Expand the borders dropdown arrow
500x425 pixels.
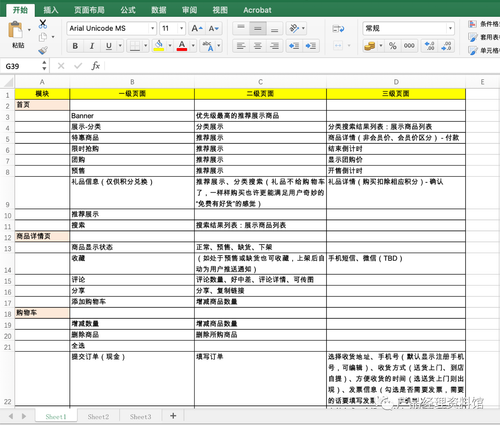(x=145, y=46)
